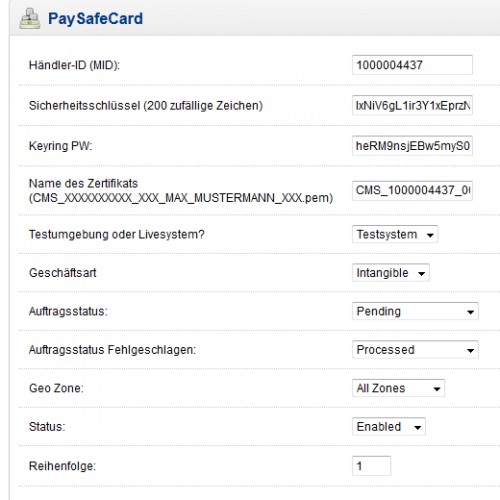Click the arrow beside Intangible
Image resolution: width=500 pixels, height=500 pixels.
(x=422, y=274)
